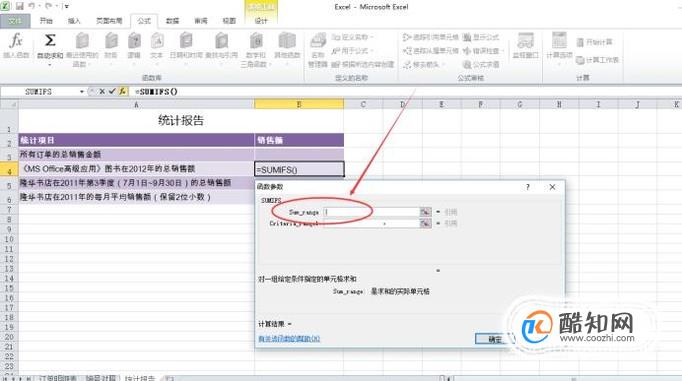Screen dimensions: 682x381
Task: Click Calculate Sheet
Action: point(597,60)
